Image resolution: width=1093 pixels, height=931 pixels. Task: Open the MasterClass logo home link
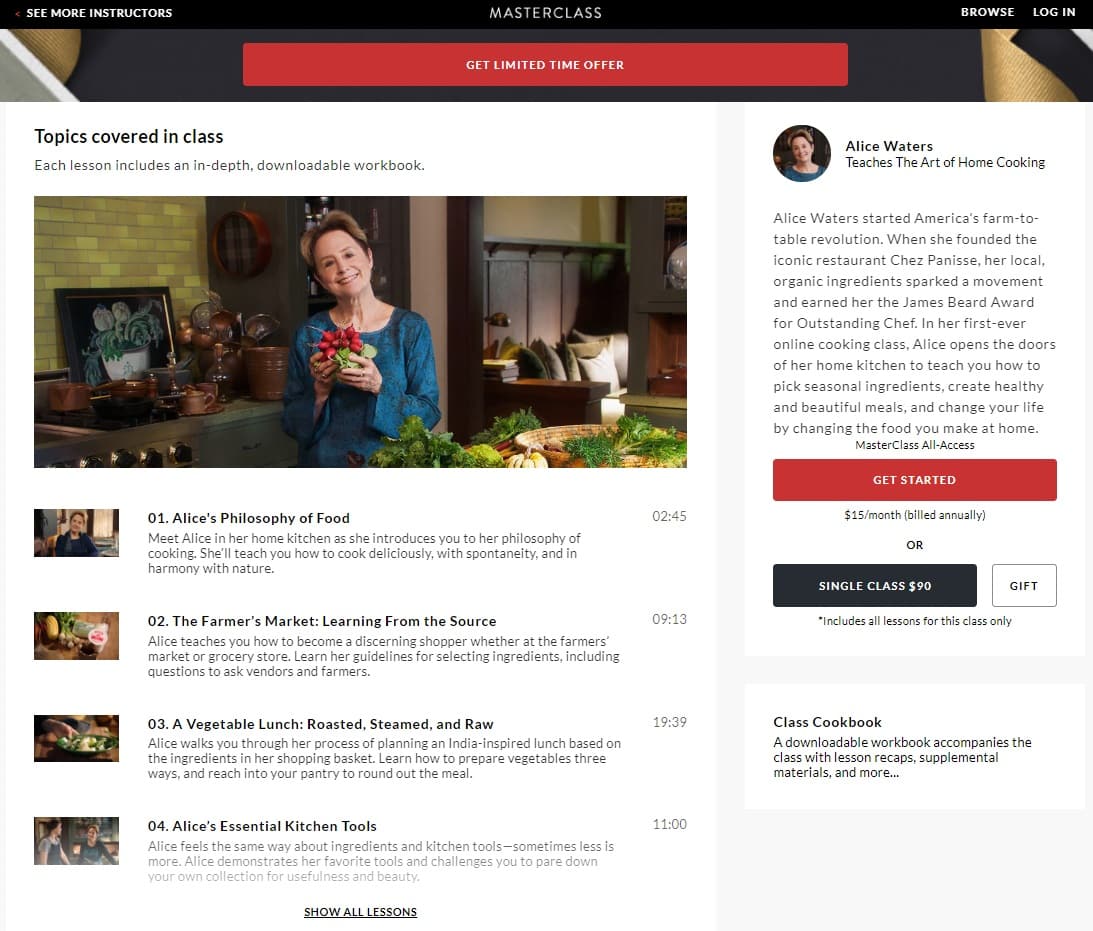click(x=545, y=13)
